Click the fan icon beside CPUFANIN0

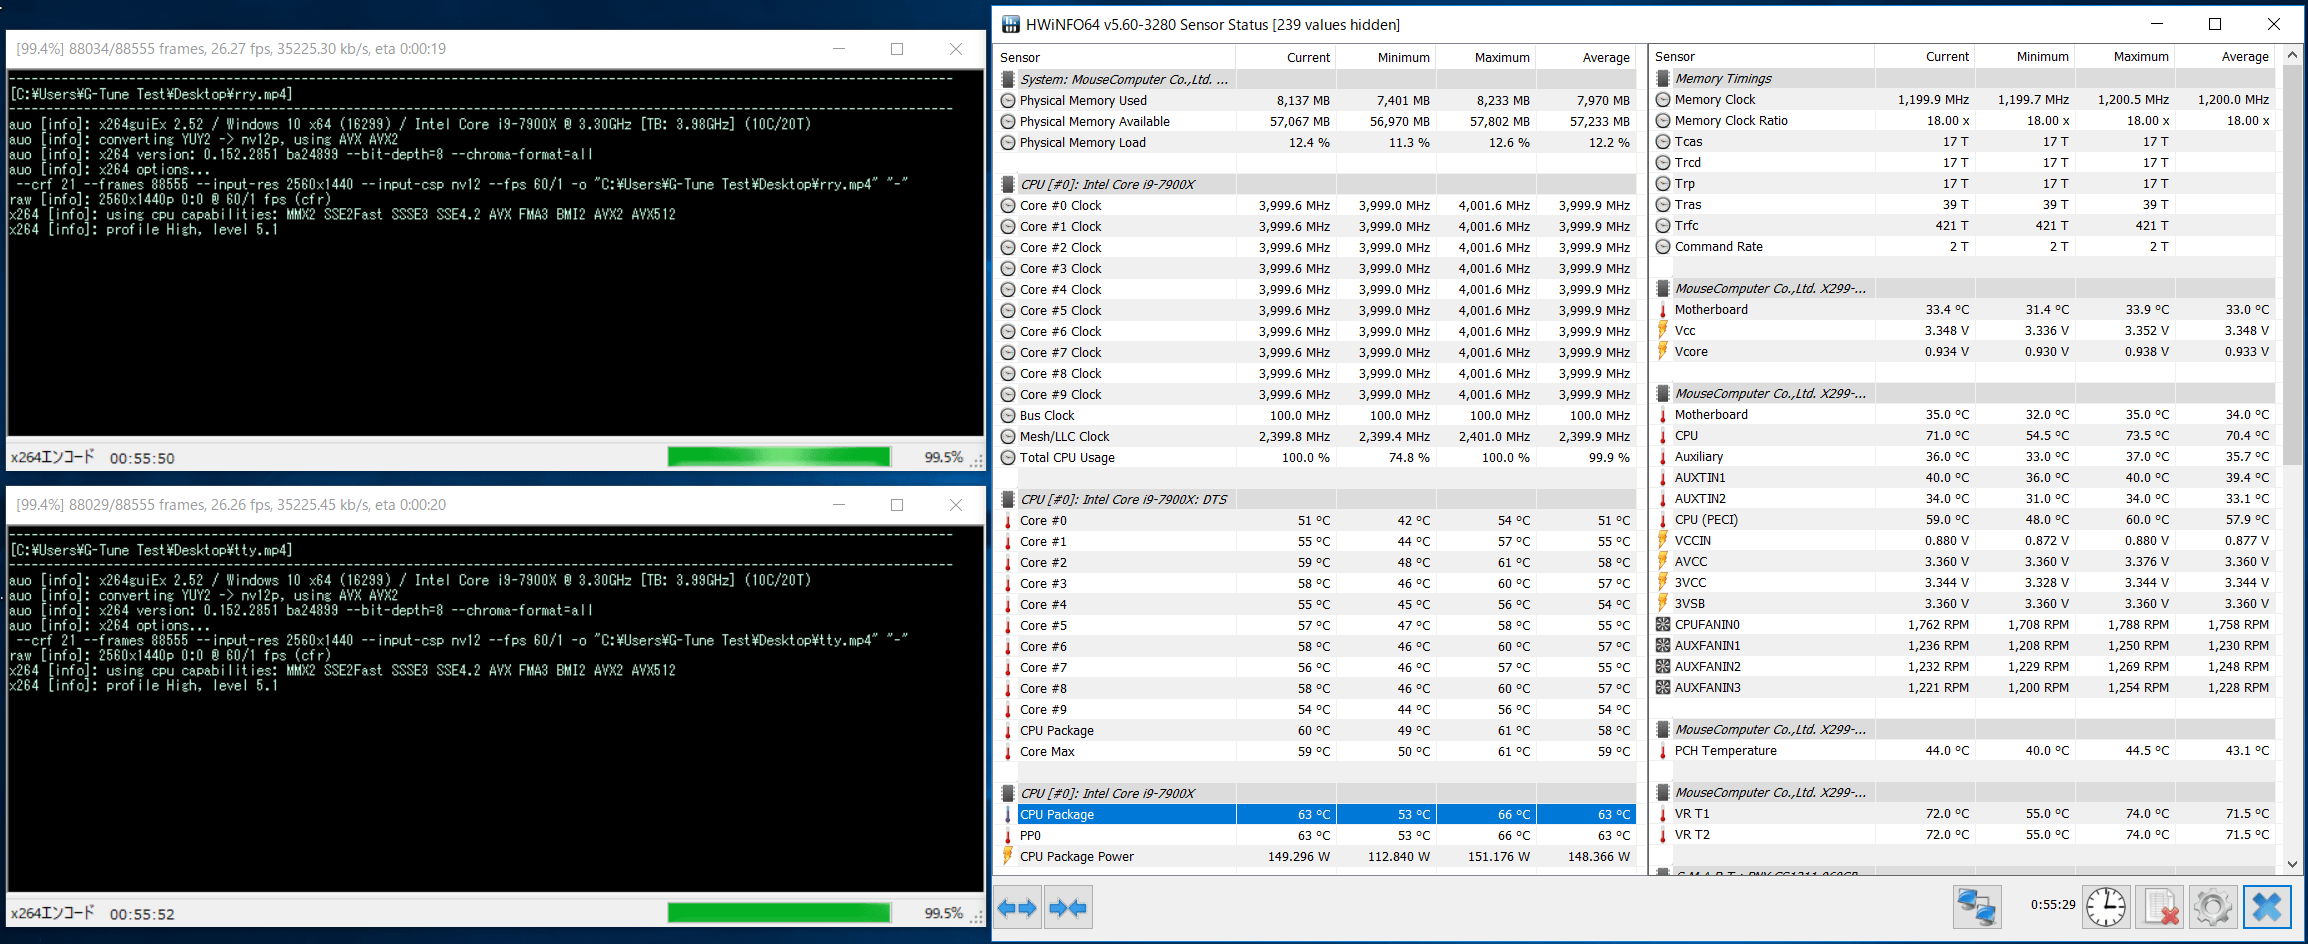pyautogui.click(x=1663, y=625)
